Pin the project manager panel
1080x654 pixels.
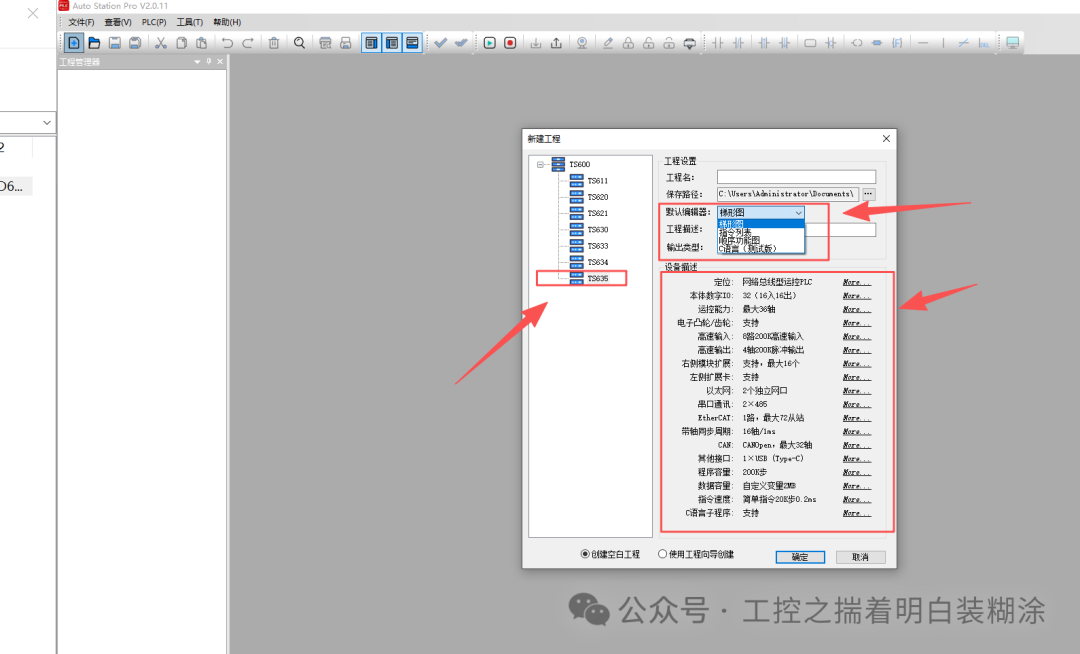click(x=209, y=61)
